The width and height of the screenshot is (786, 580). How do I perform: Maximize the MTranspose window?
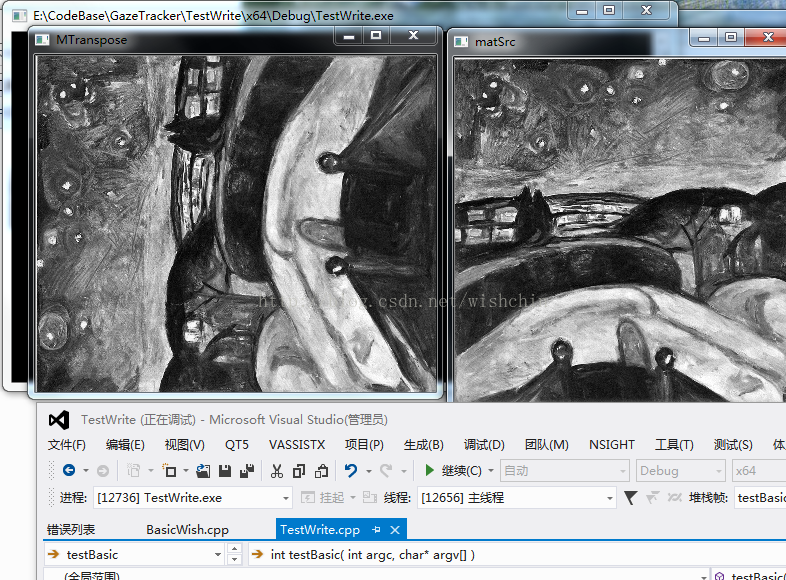coord(376,35)
